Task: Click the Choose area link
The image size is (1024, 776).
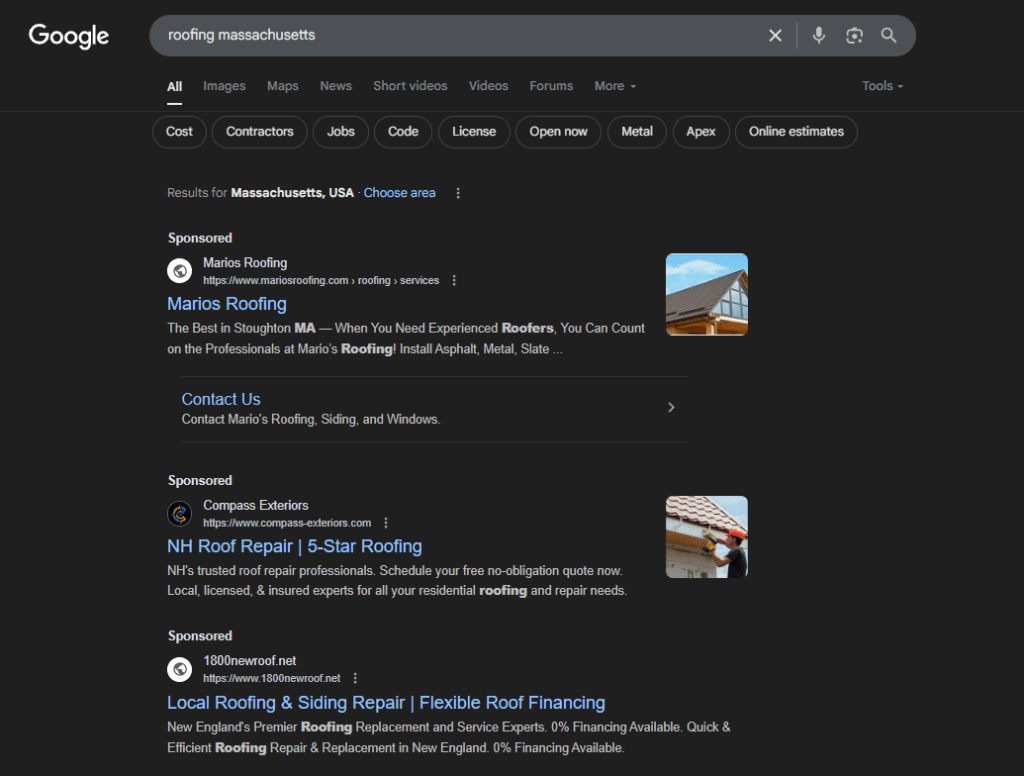Action: pyautogui.click(x=399, y=192)
